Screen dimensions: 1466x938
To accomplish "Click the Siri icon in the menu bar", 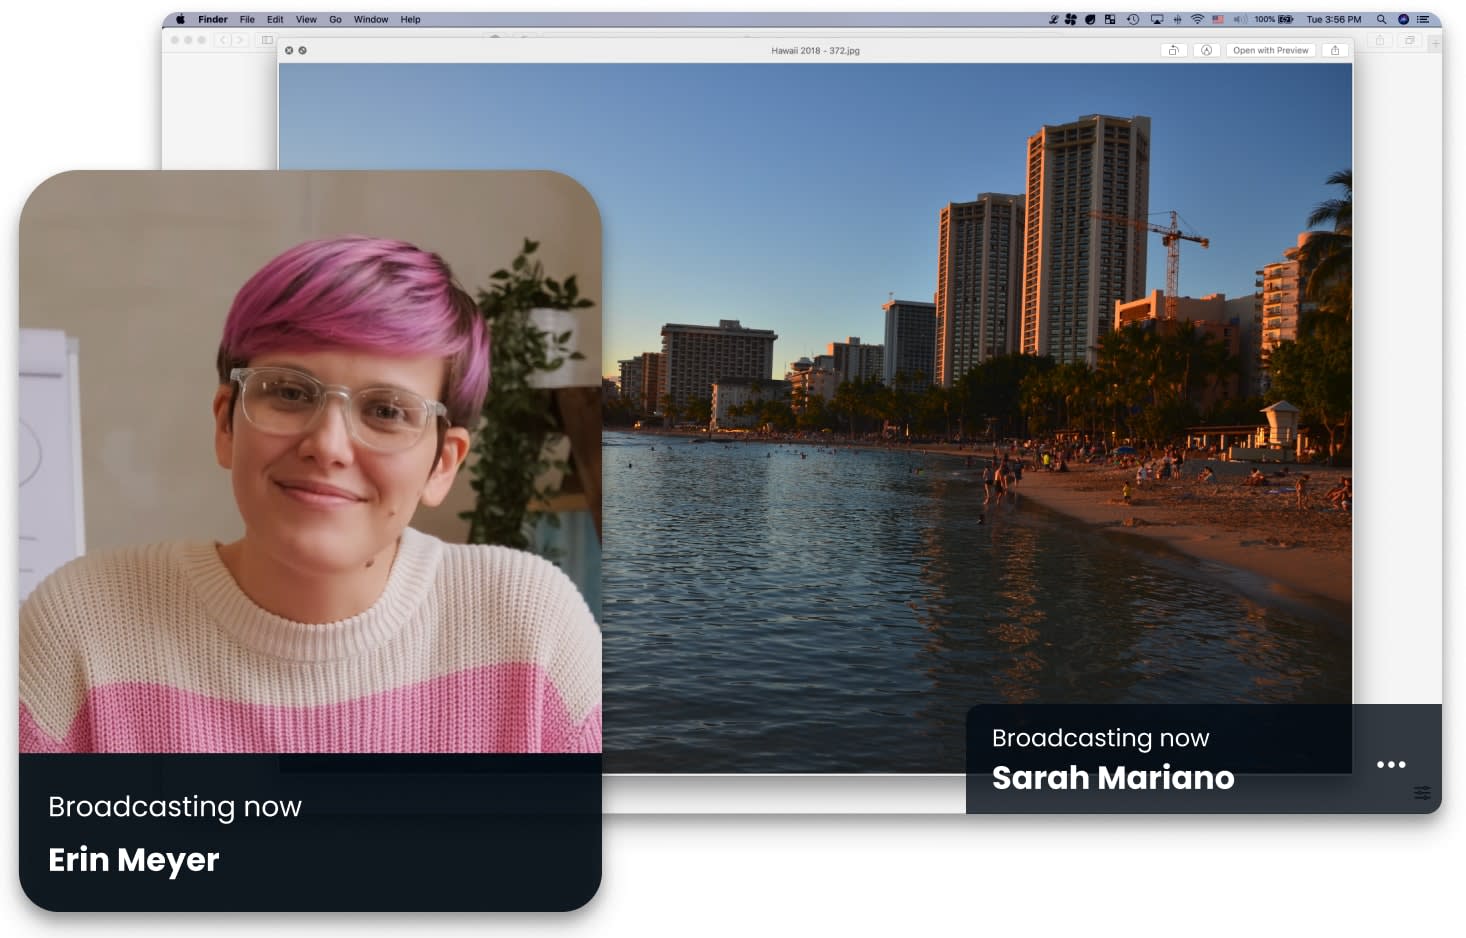I will tap(1404, 19).
